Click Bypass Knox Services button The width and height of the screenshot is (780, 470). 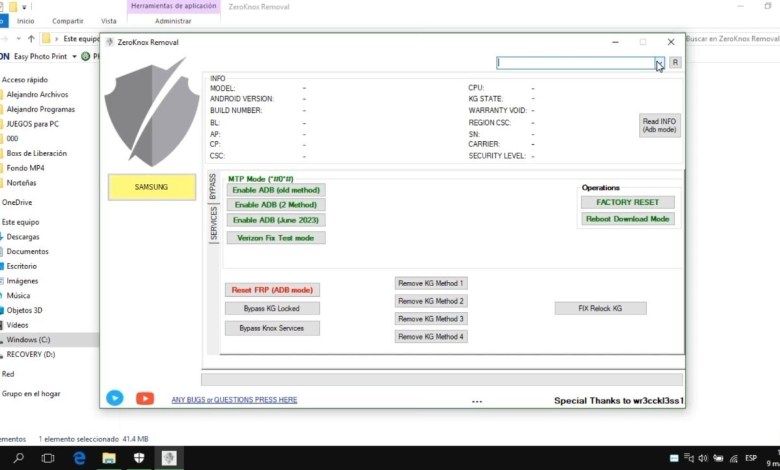(272, 328)
